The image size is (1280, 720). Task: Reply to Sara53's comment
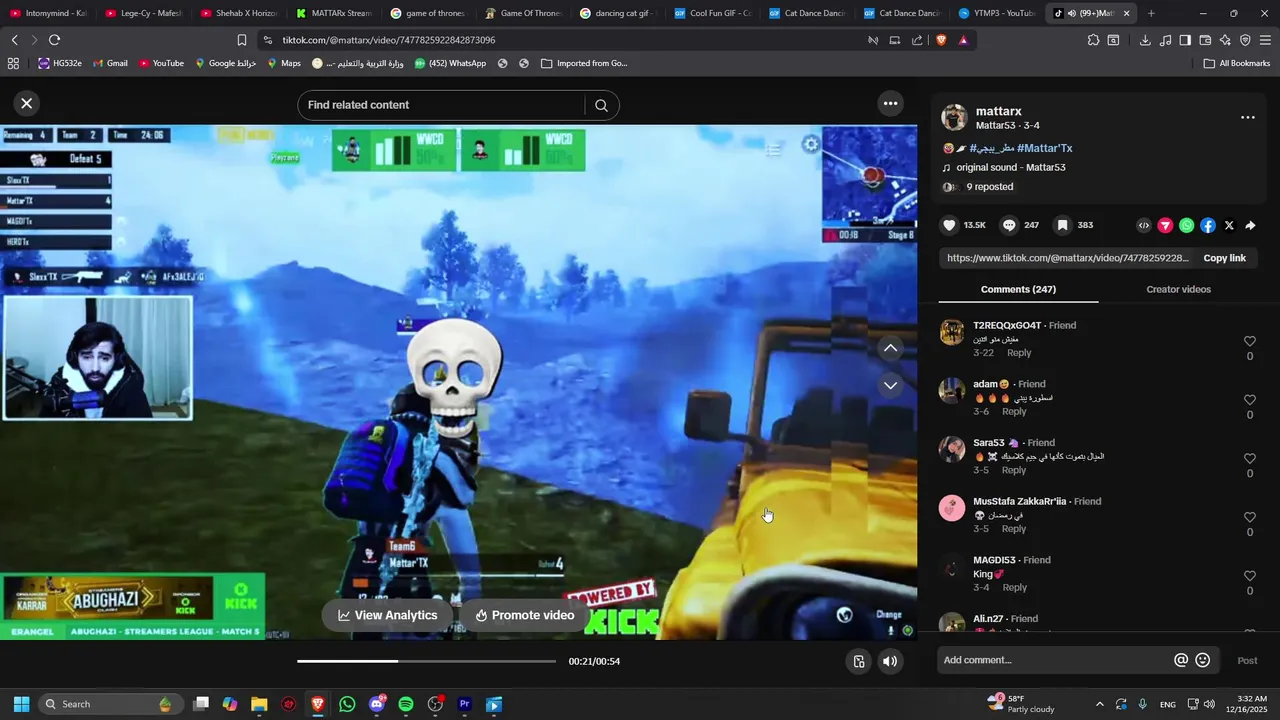coord(1014,470)
